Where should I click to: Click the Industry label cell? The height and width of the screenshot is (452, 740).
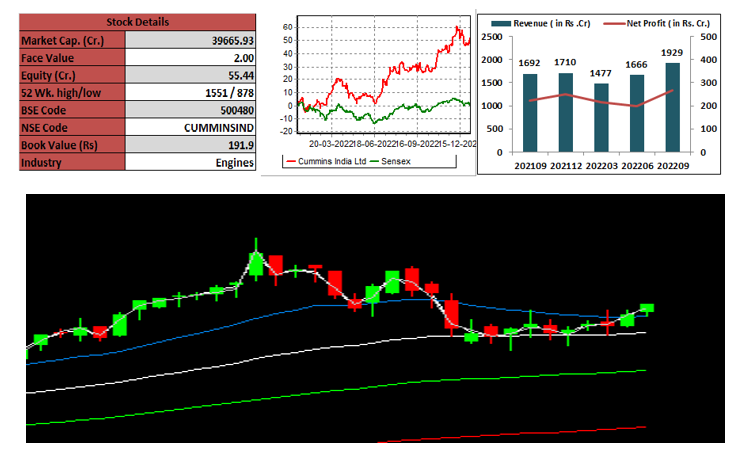72,162
